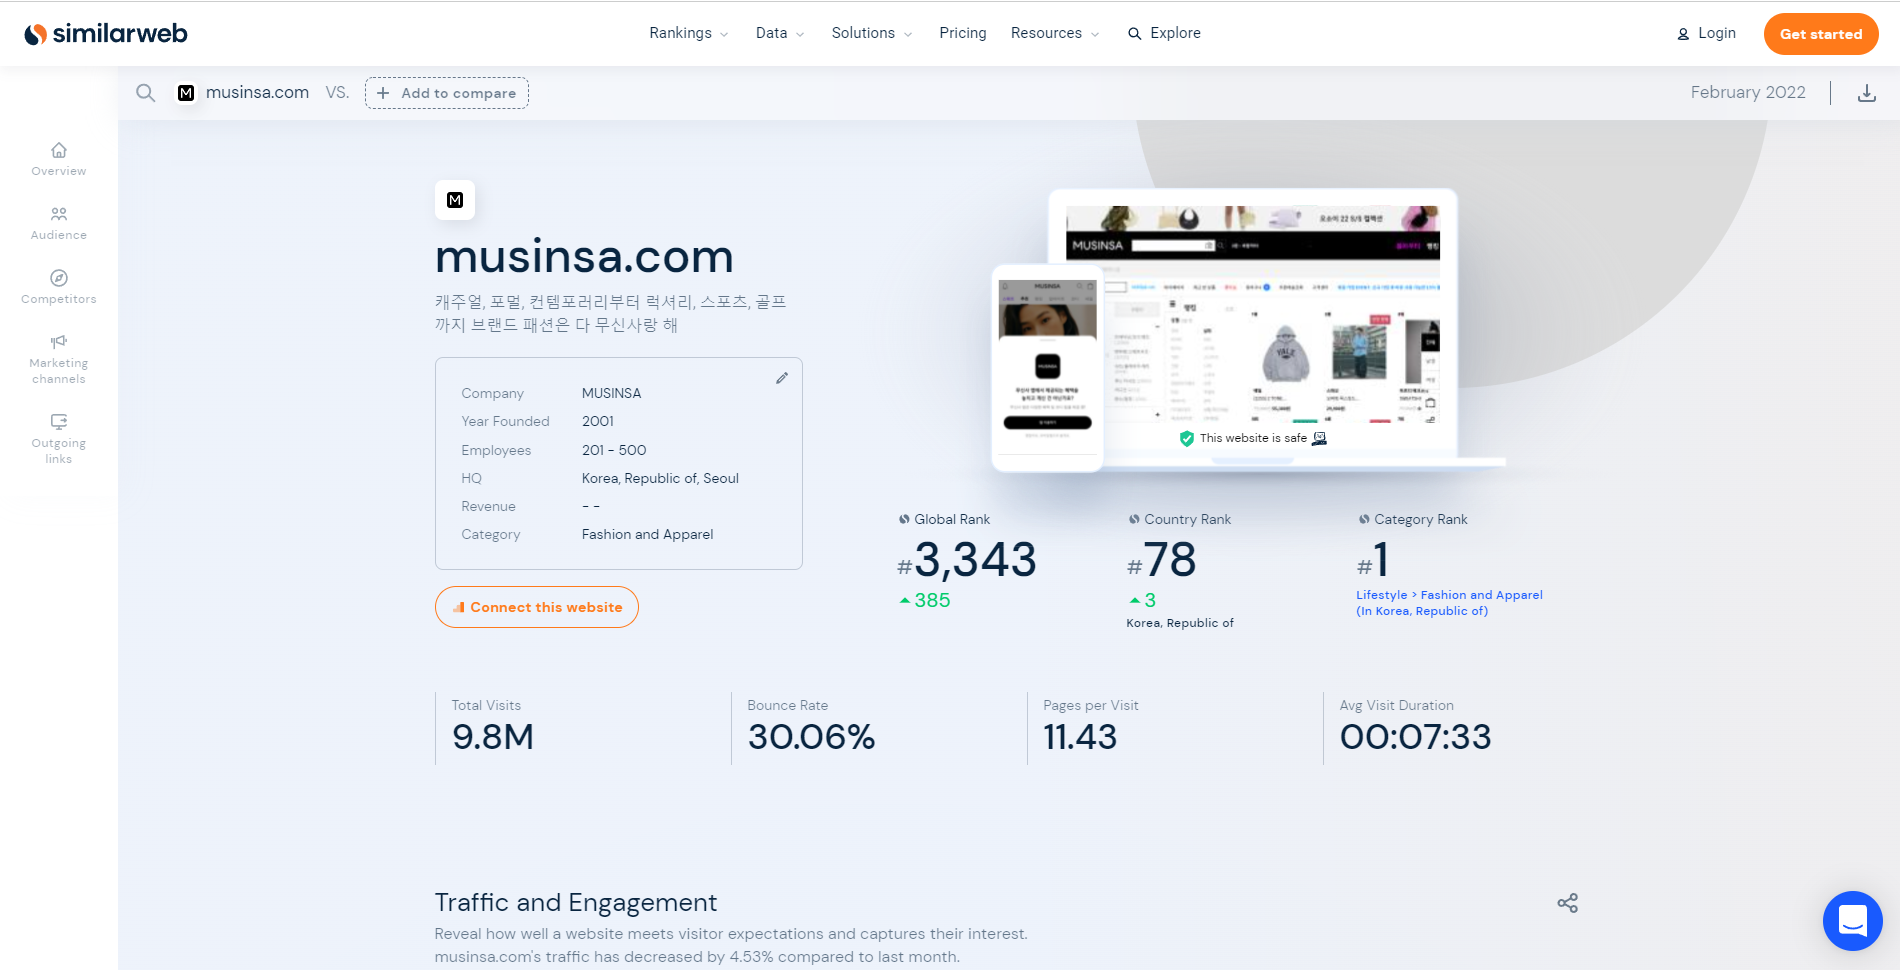The height and width of the screenshot is (970, 1900).
Task: Click the Total Visits value 9.8M
Action: coord(493,737)
